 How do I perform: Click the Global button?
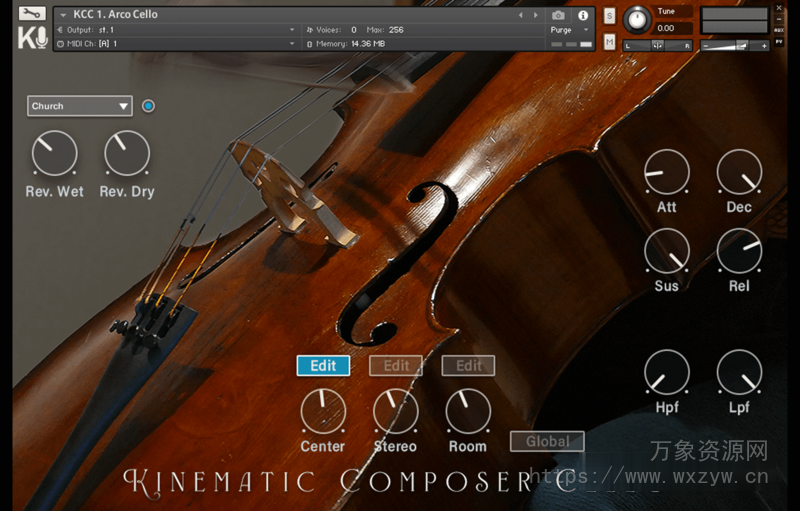547,441
